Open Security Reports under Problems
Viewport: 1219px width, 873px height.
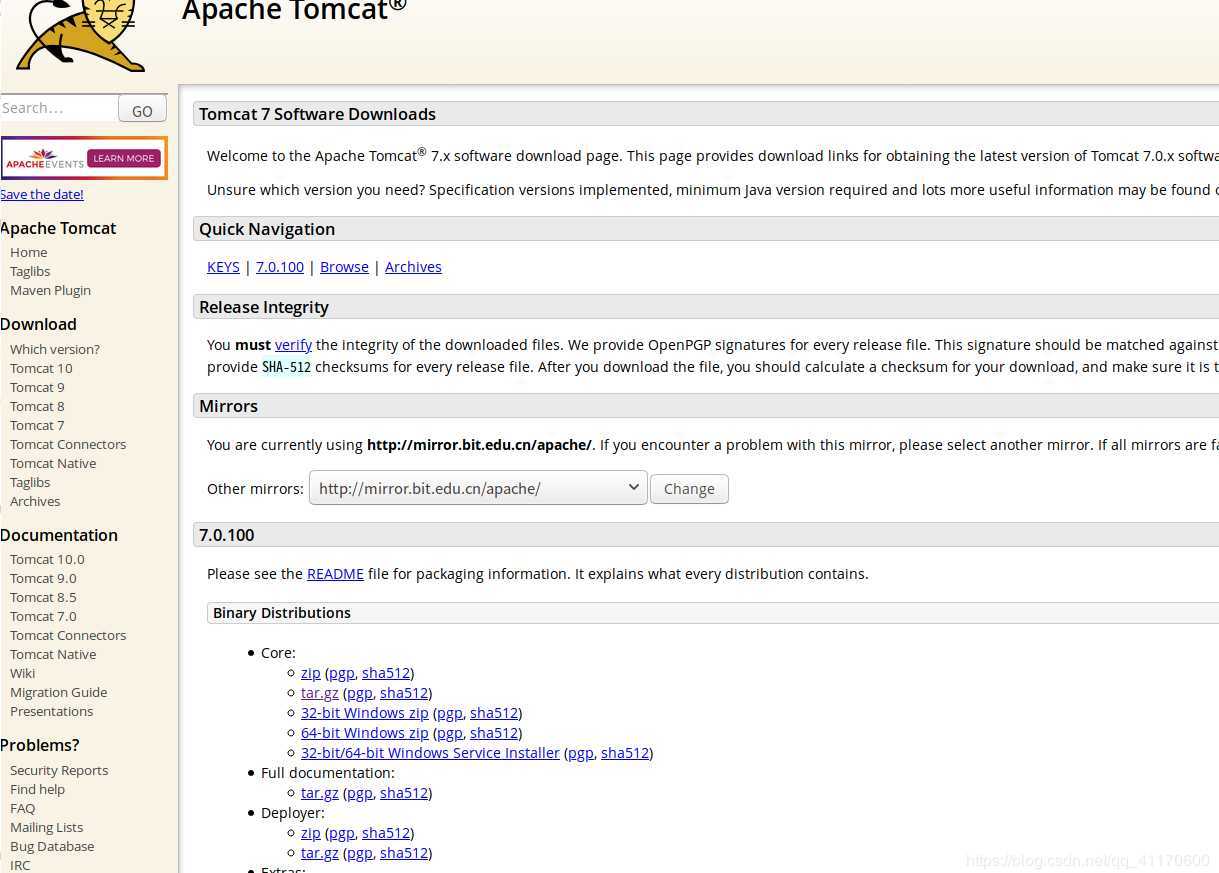(x=59, y=770)
